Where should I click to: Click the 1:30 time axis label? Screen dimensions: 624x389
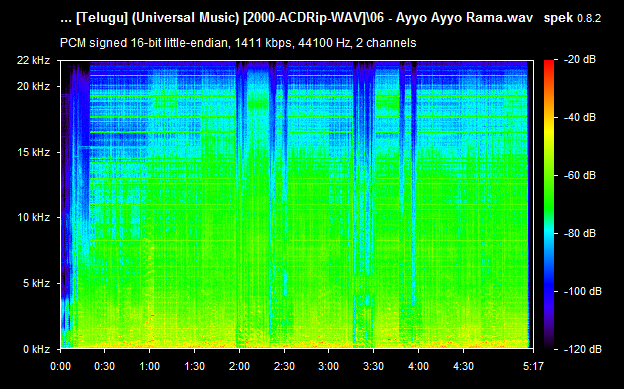pos(195,366)
